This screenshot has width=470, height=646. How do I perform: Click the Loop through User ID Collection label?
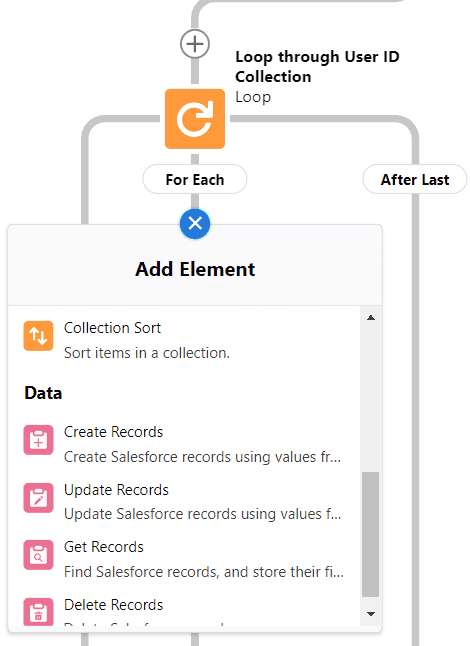tap(317, 66)
